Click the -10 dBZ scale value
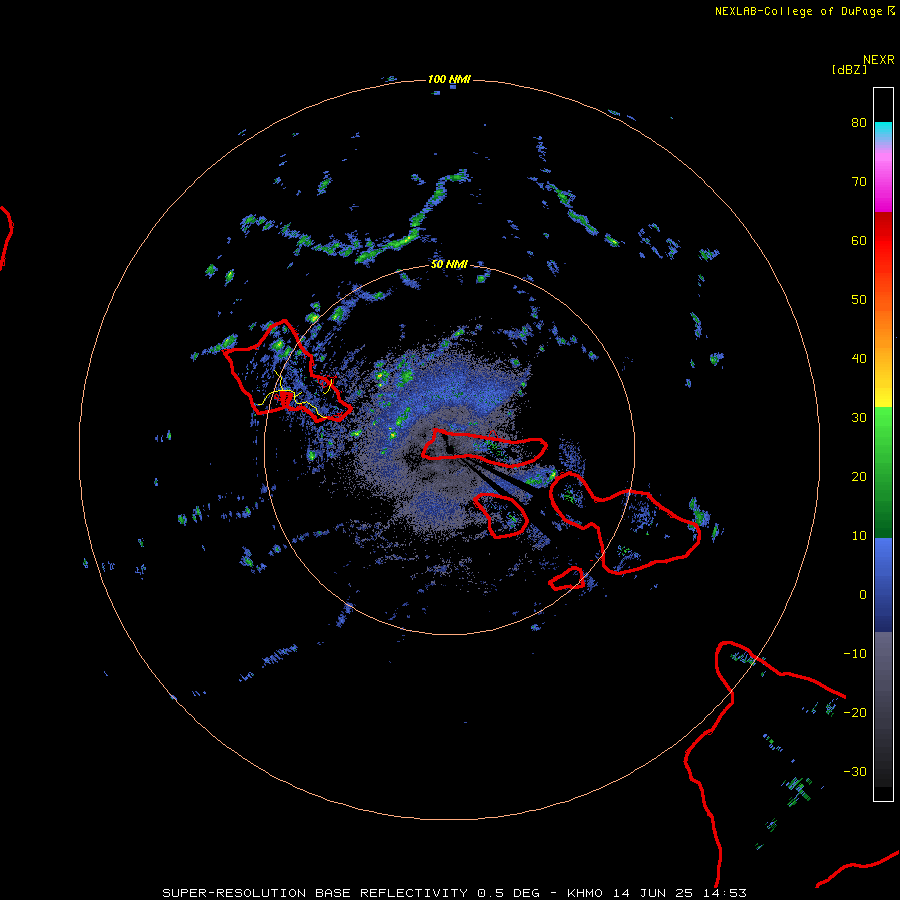900x900 pixels. point(855,654)
